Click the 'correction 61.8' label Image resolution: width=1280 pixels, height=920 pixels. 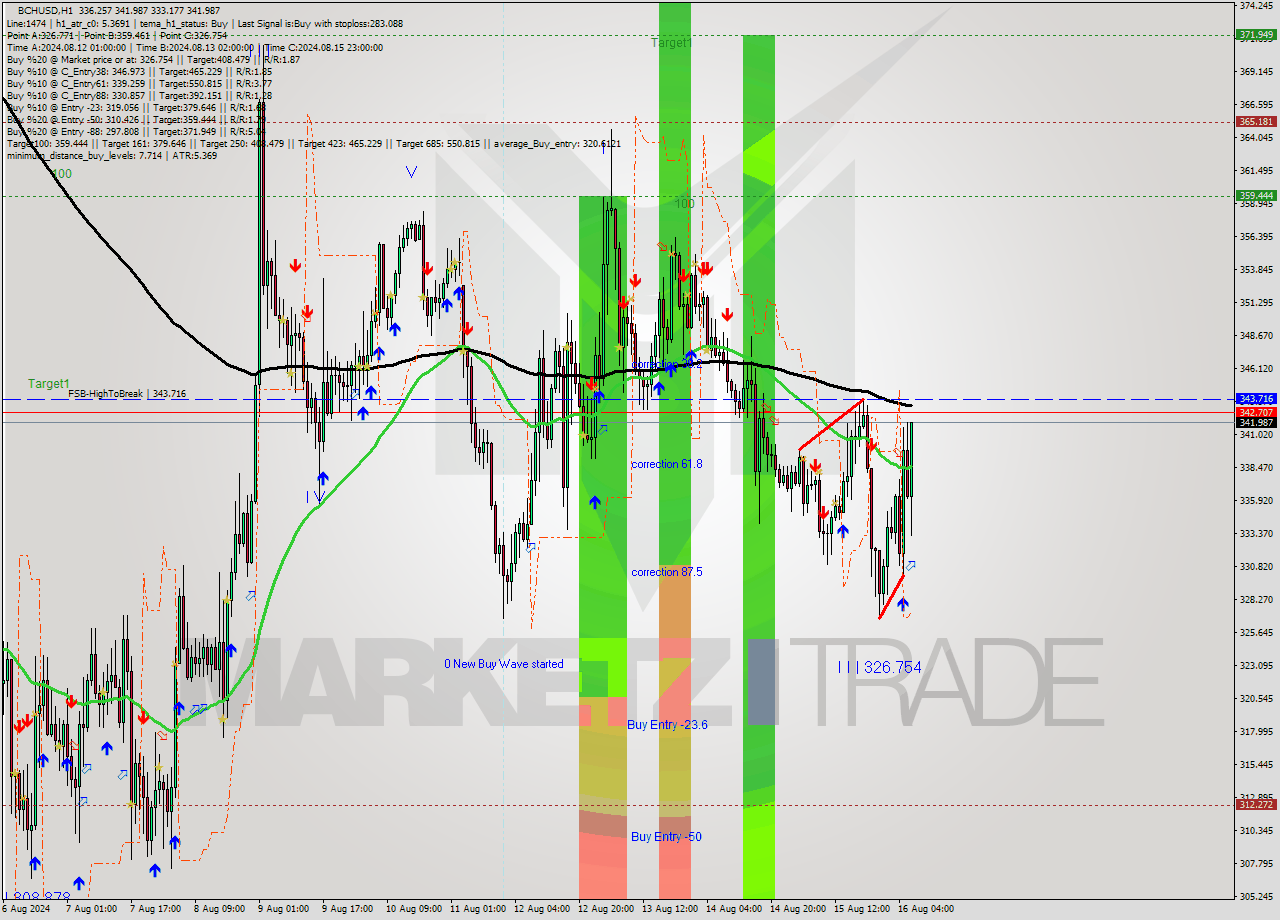(x=667, y=464)
